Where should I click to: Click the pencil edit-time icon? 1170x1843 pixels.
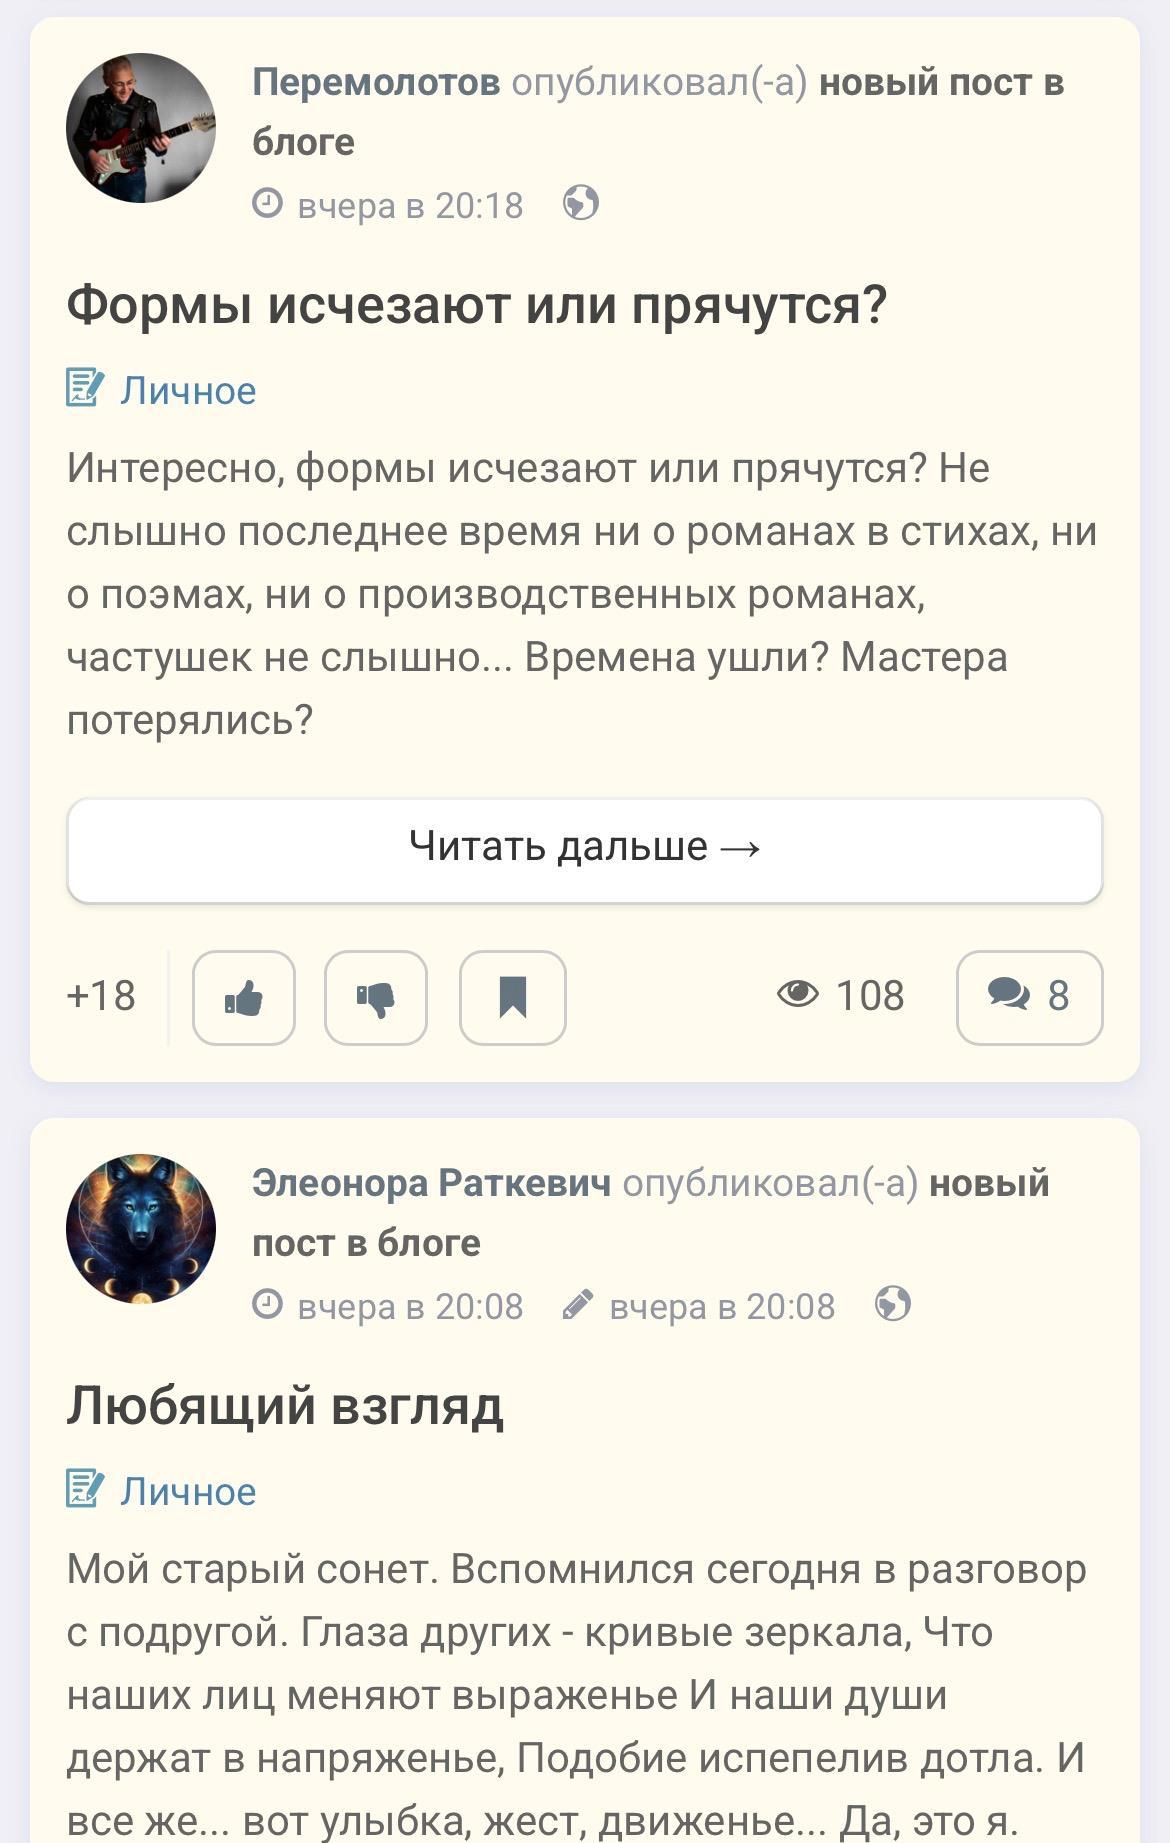tap(578, 1305)
